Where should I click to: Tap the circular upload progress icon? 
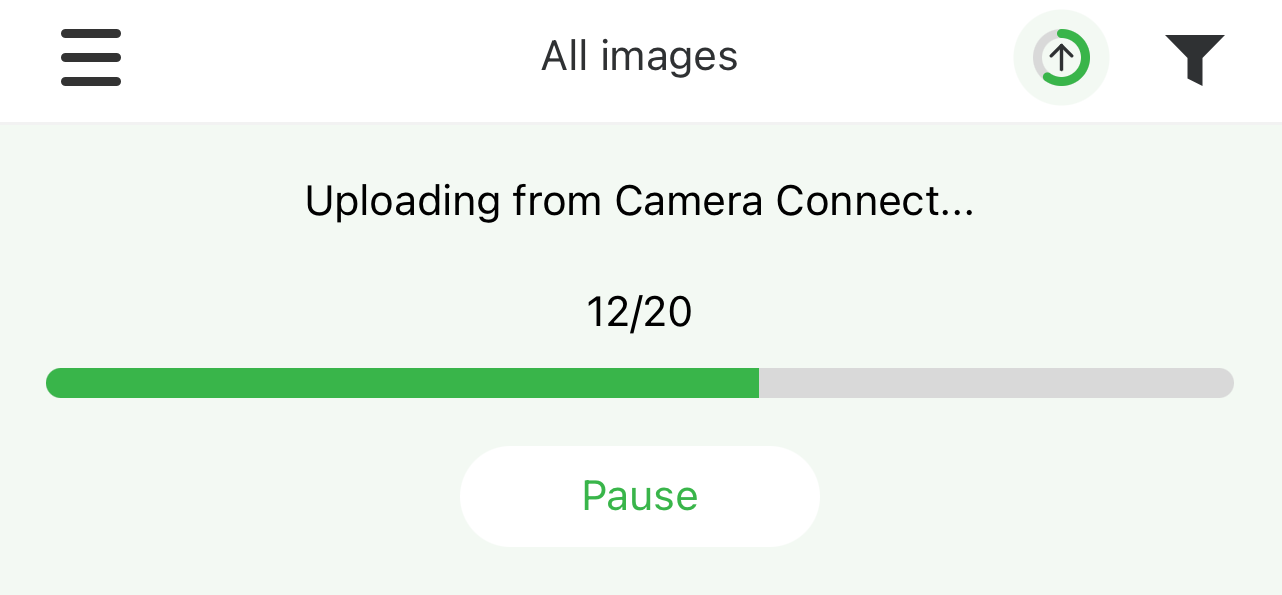pos(1061,57)
